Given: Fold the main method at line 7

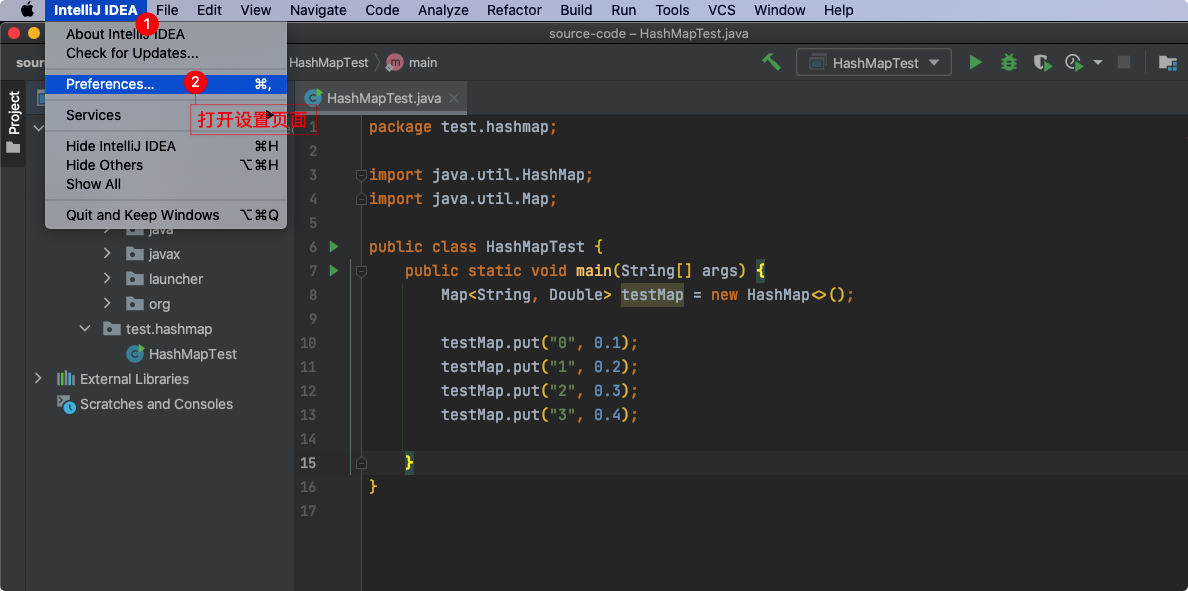Looking at the screenshot, I should pos(361,270).
